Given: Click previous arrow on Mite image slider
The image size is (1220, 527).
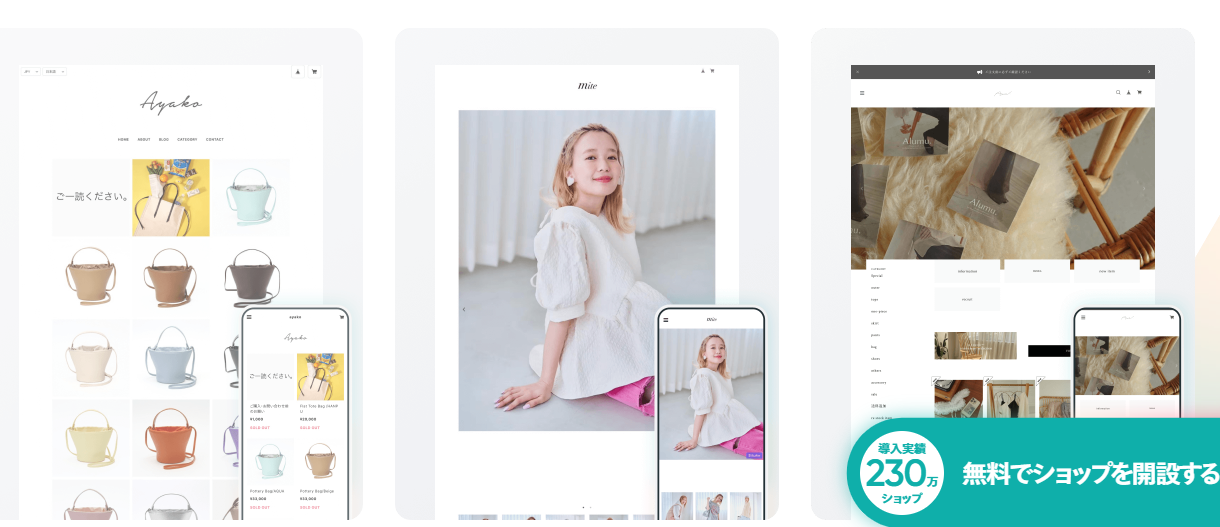Looking at the screenshot, I should coord(464,309).
